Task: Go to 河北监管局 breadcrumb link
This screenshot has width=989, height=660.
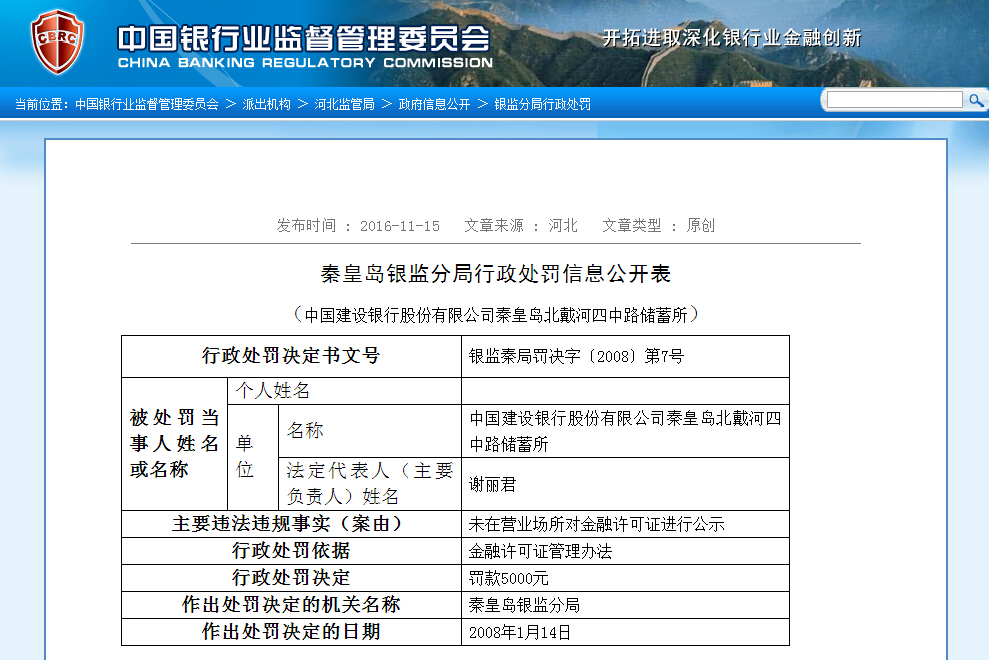Action: coord(344,104)
